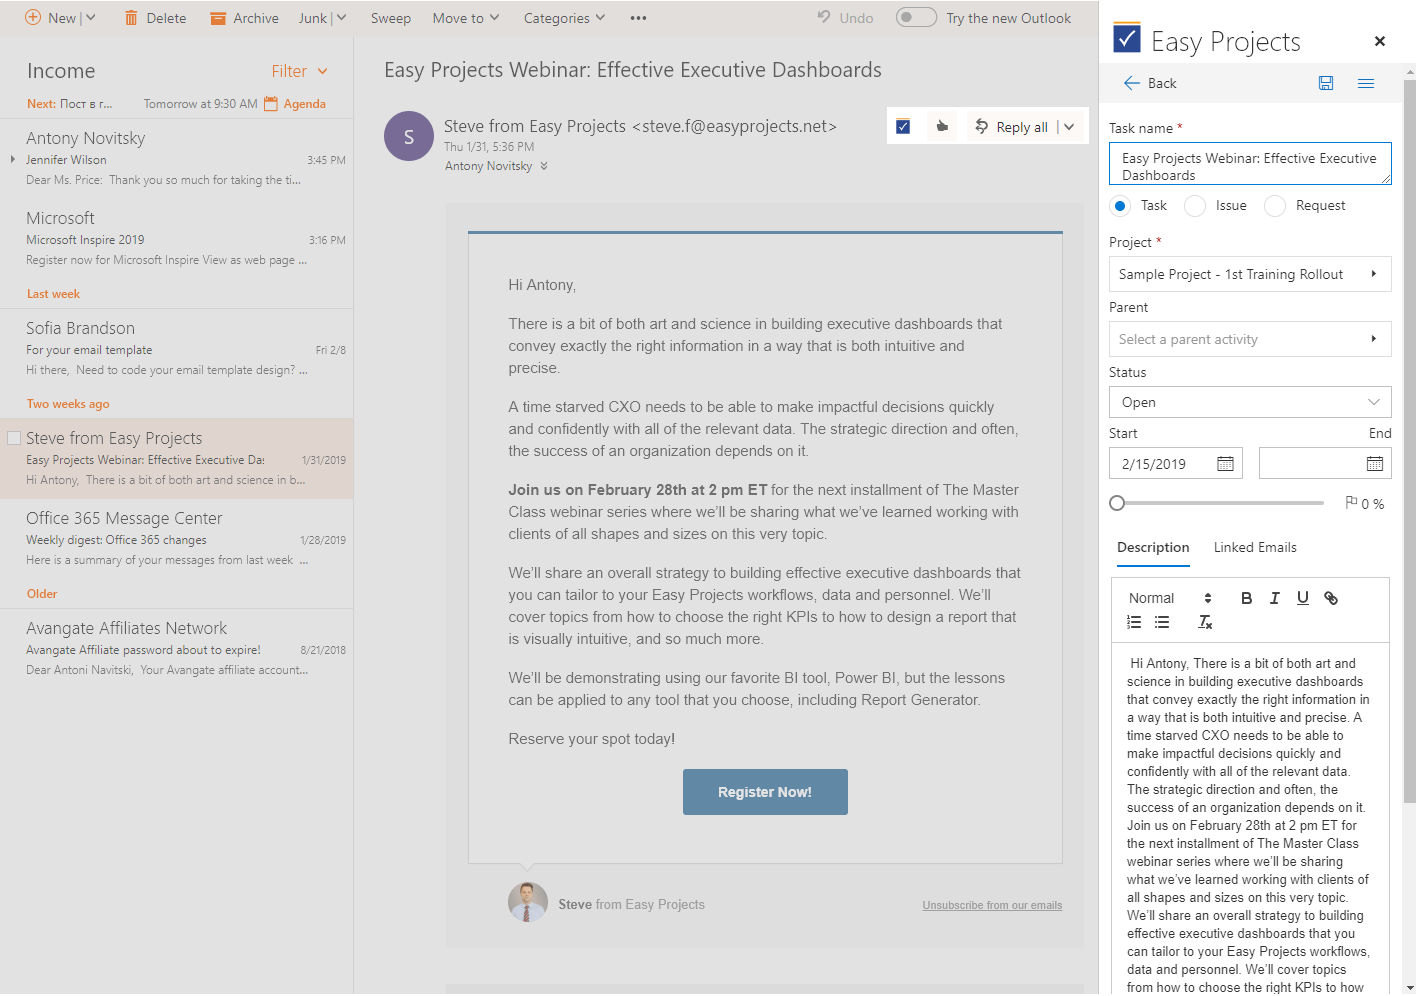This screenshot has height=996, width=1419.
Task: Select the Issue radio button
Action: click(x=1194, y=206)
